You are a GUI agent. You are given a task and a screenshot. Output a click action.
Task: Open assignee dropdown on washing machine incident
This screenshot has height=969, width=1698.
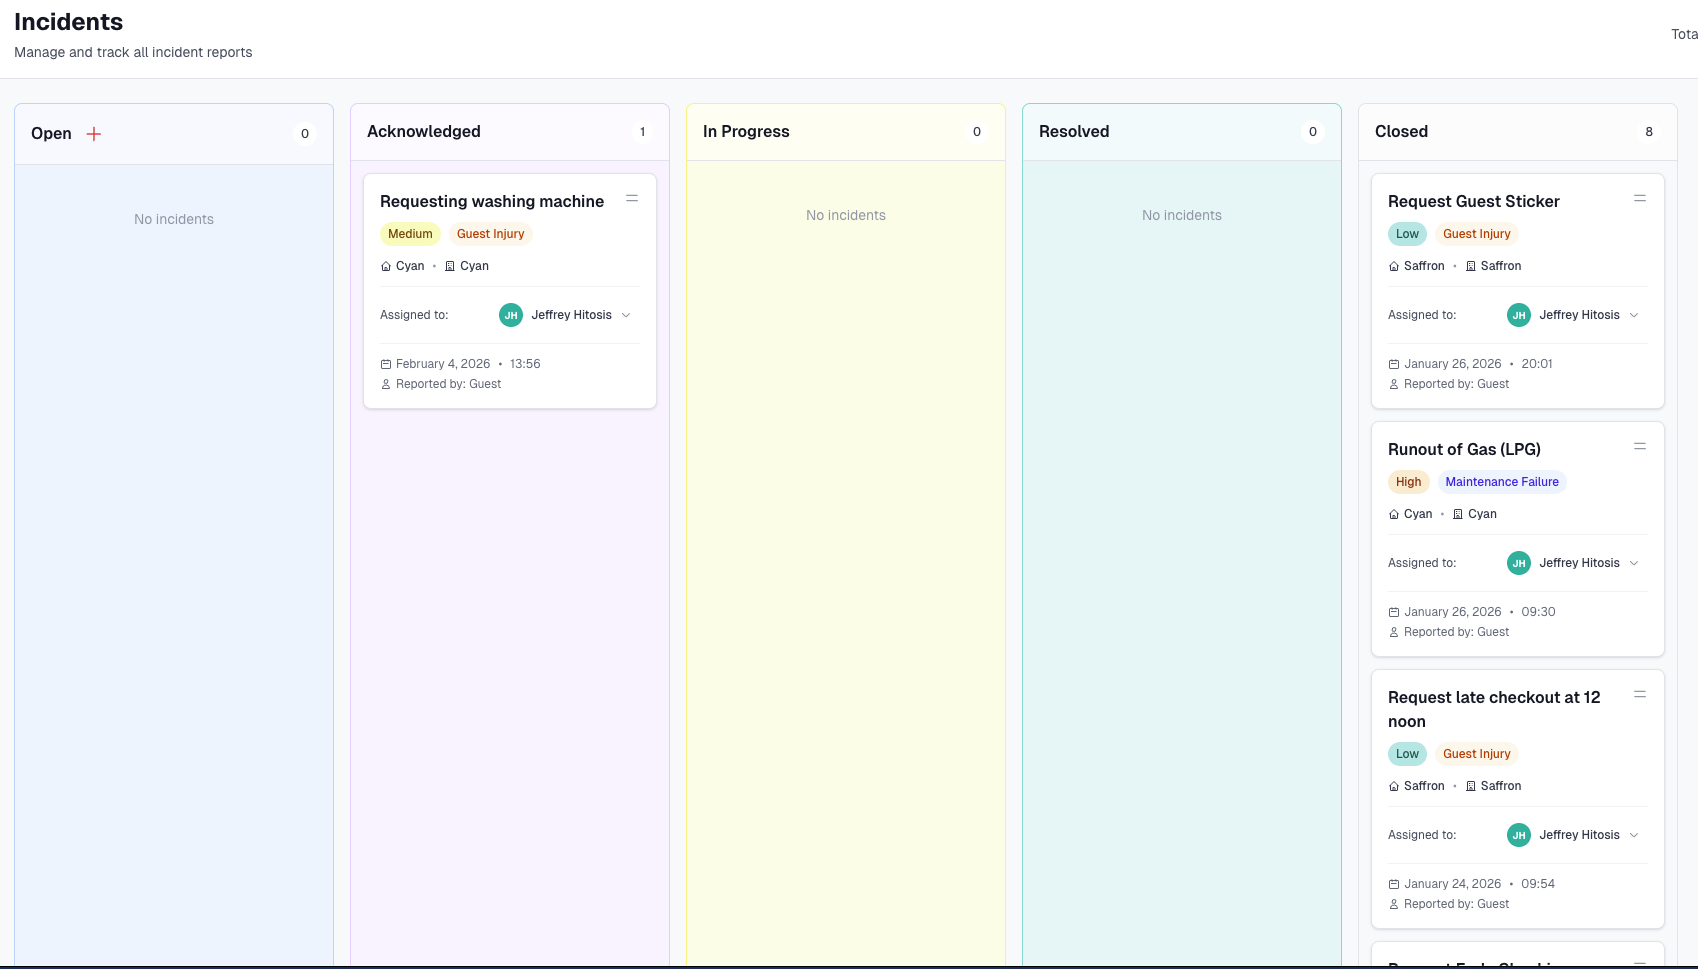[626, 315]
